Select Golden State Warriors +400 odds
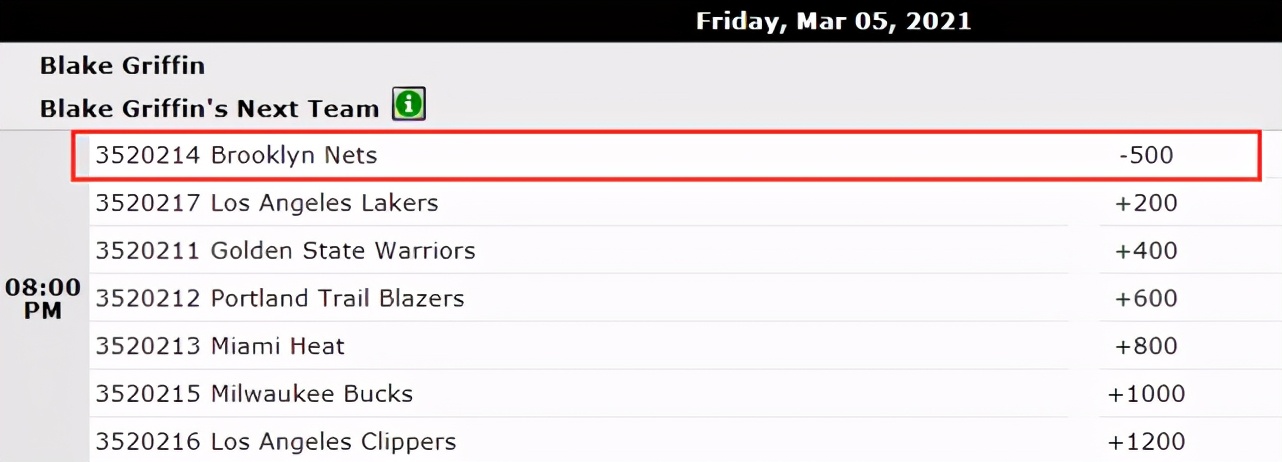Viewport: 1282px width, 462px height. point(1146,251)
